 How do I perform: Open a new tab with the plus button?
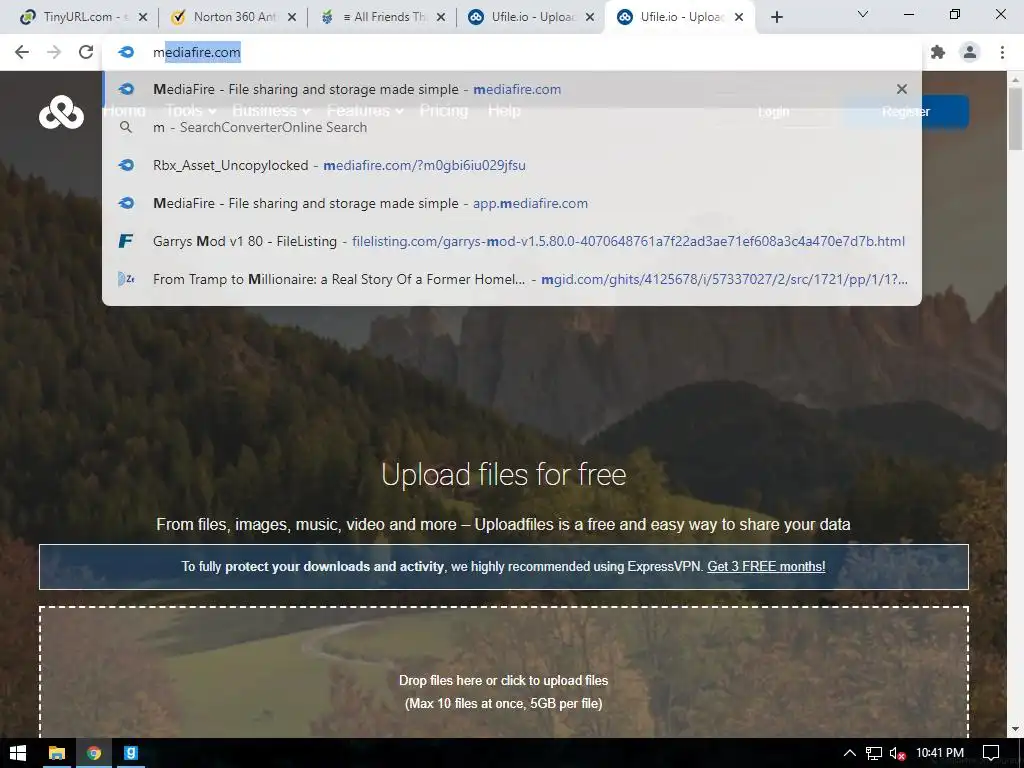click(x=776, y=17)
